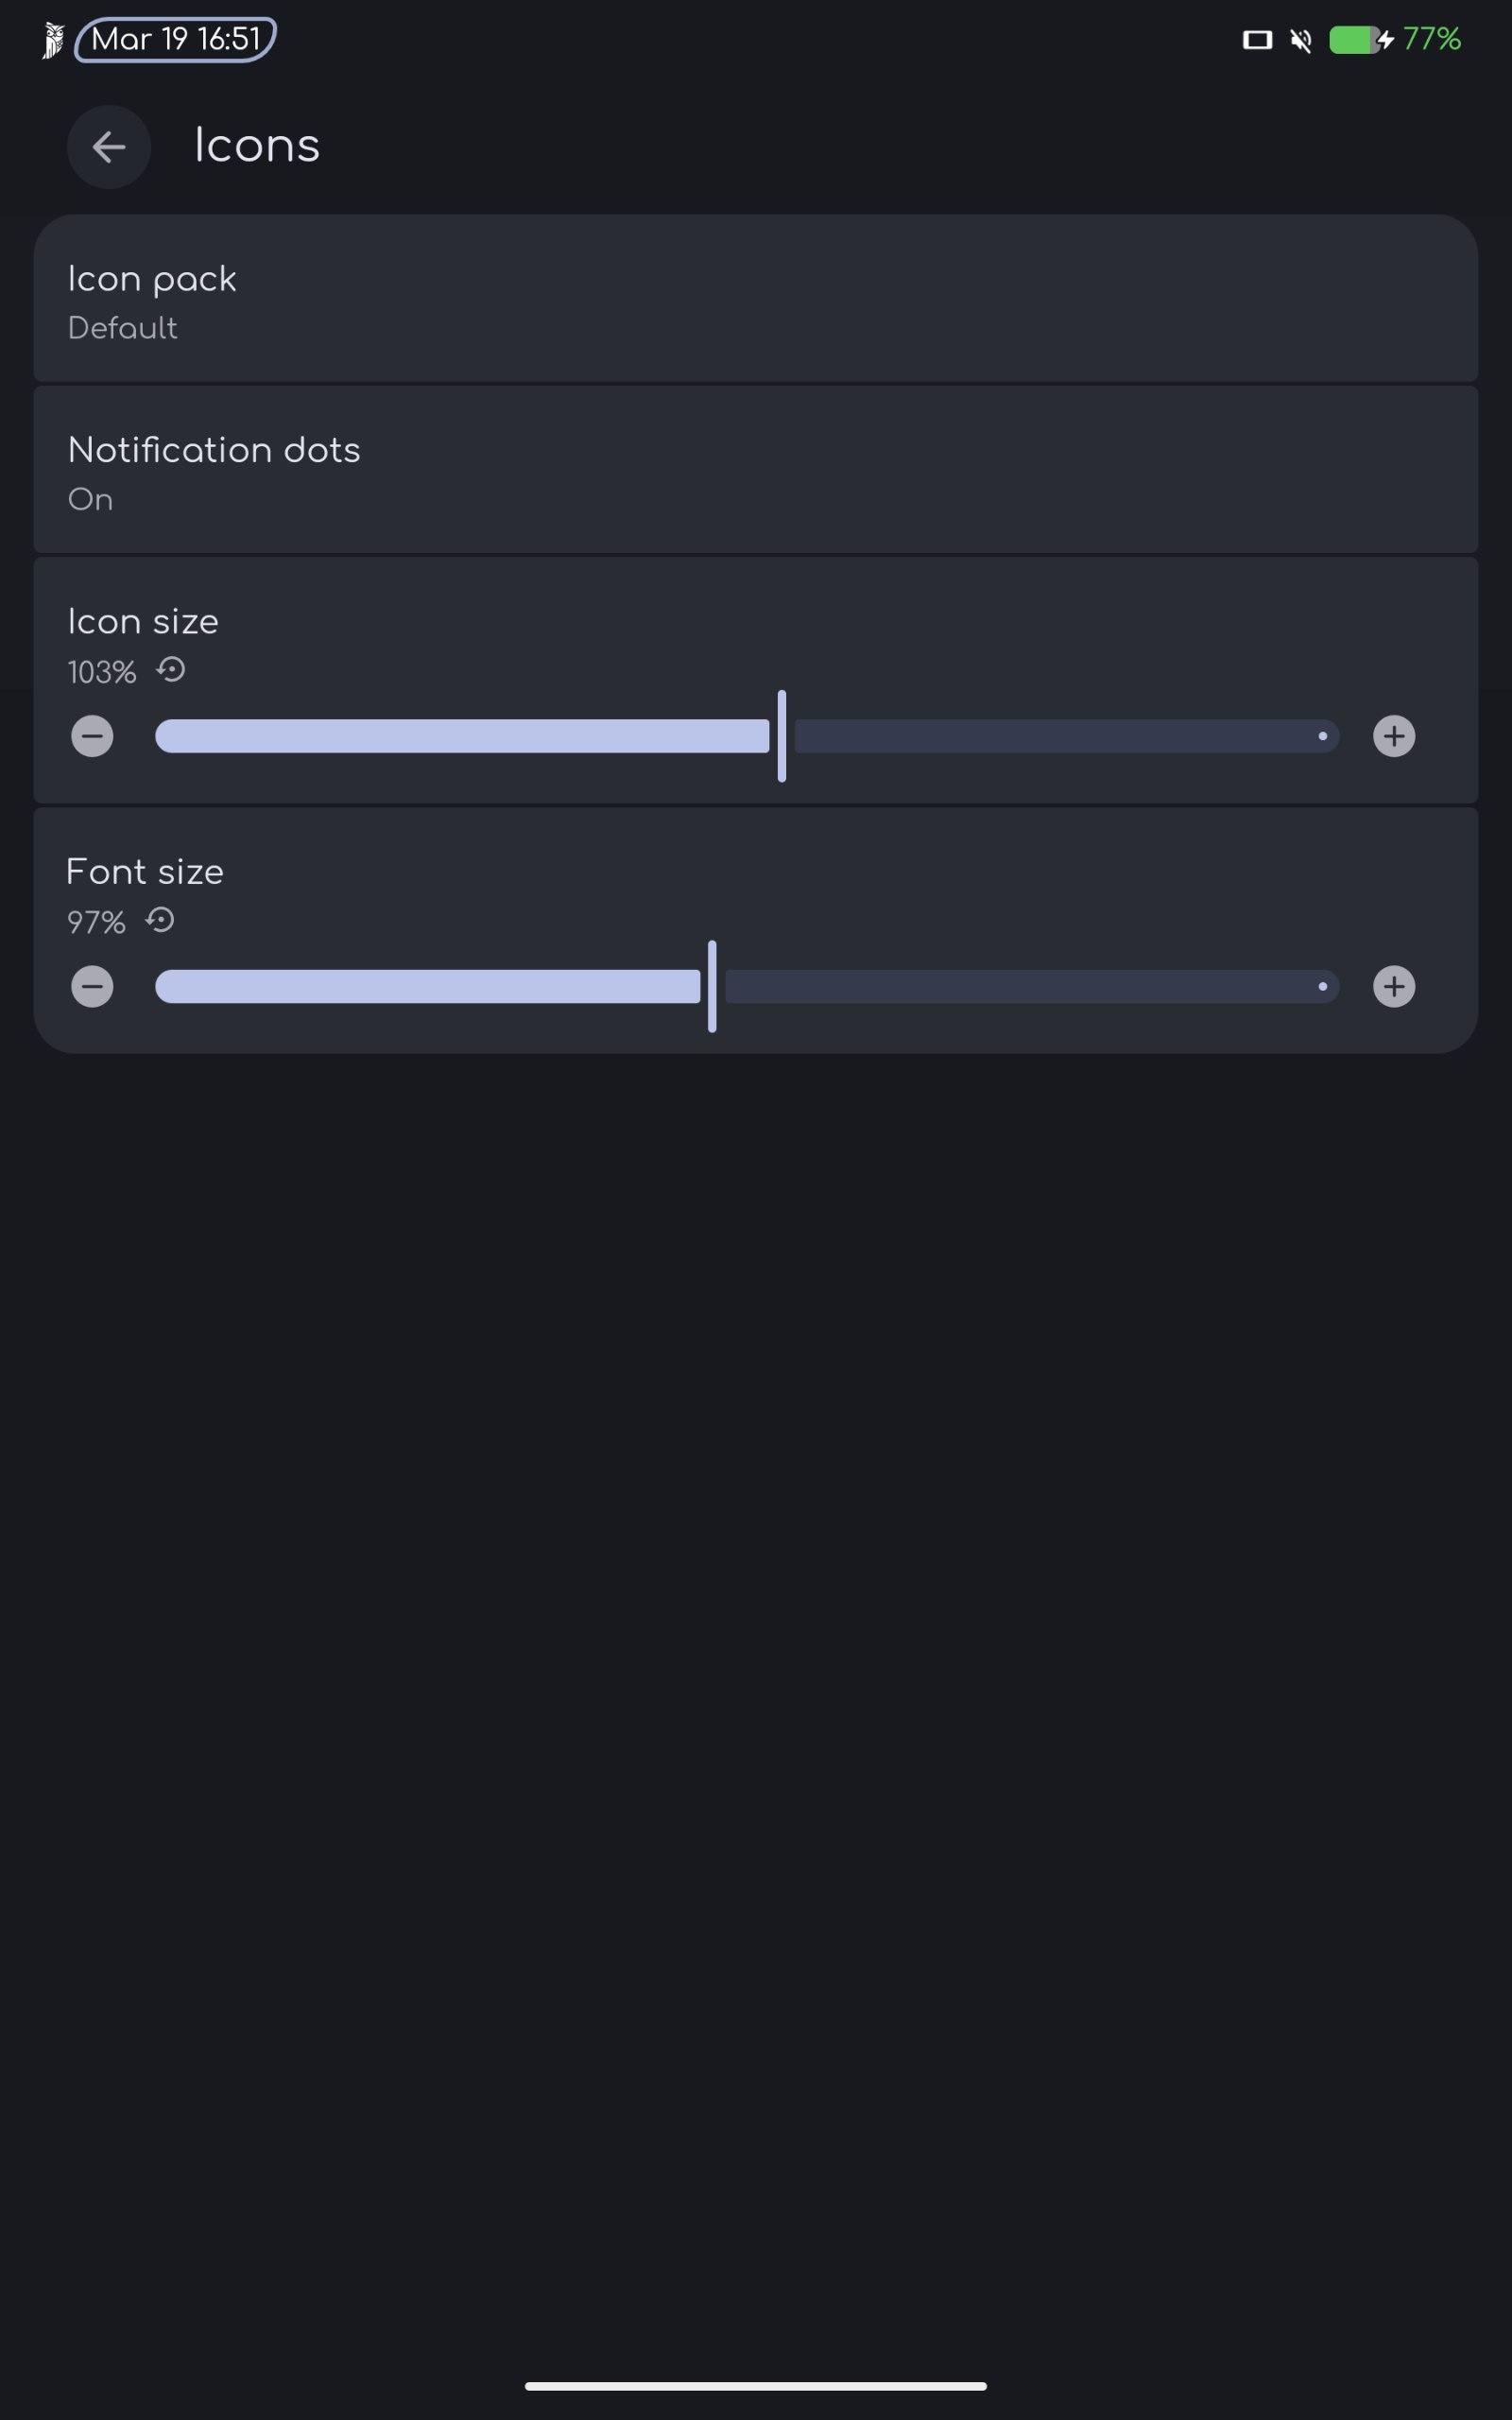Tap the 77% battery percentage text

click(1431, 40)
